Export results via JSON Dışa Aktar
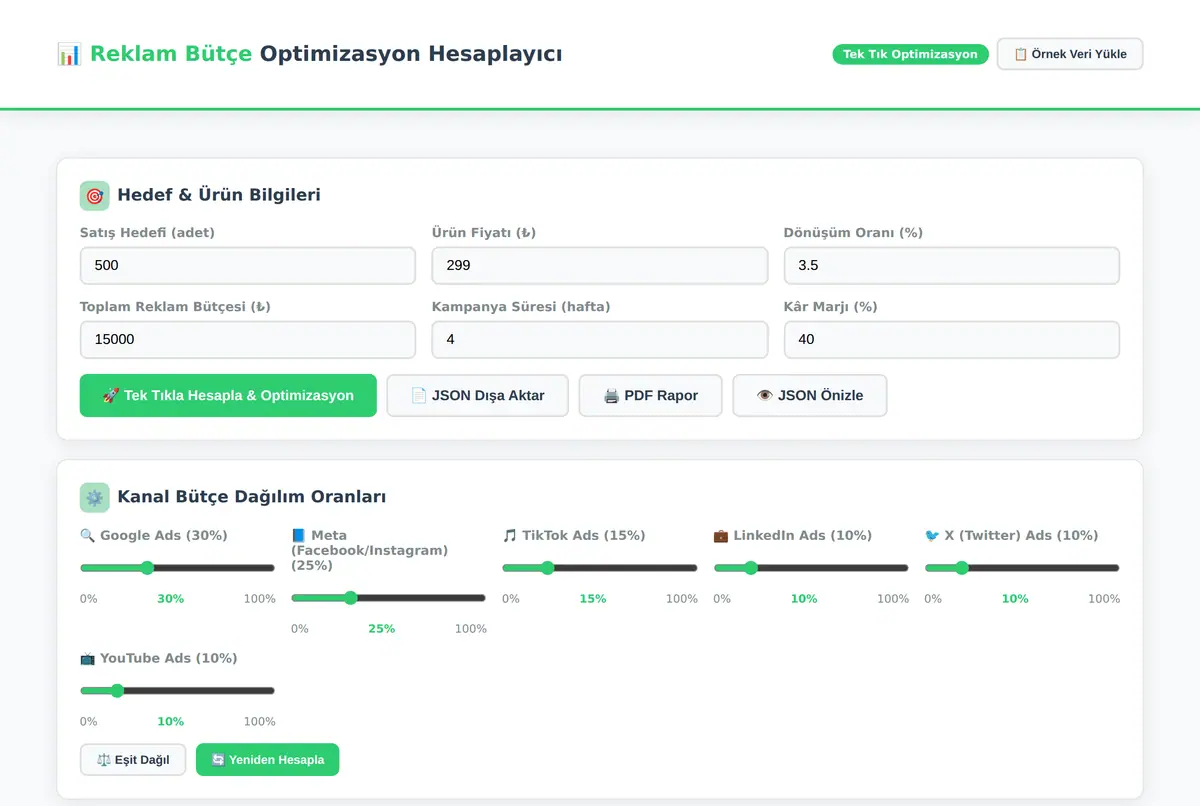The image size is (1200, 806). 478,396
